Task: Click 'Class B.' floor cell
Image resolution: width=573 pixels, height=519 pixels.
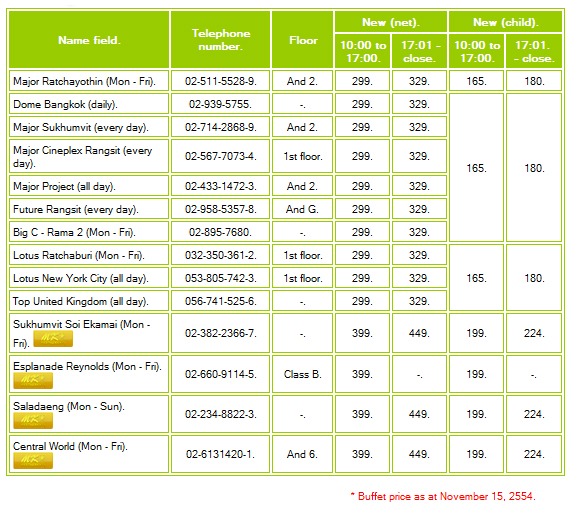Action: 303,374
